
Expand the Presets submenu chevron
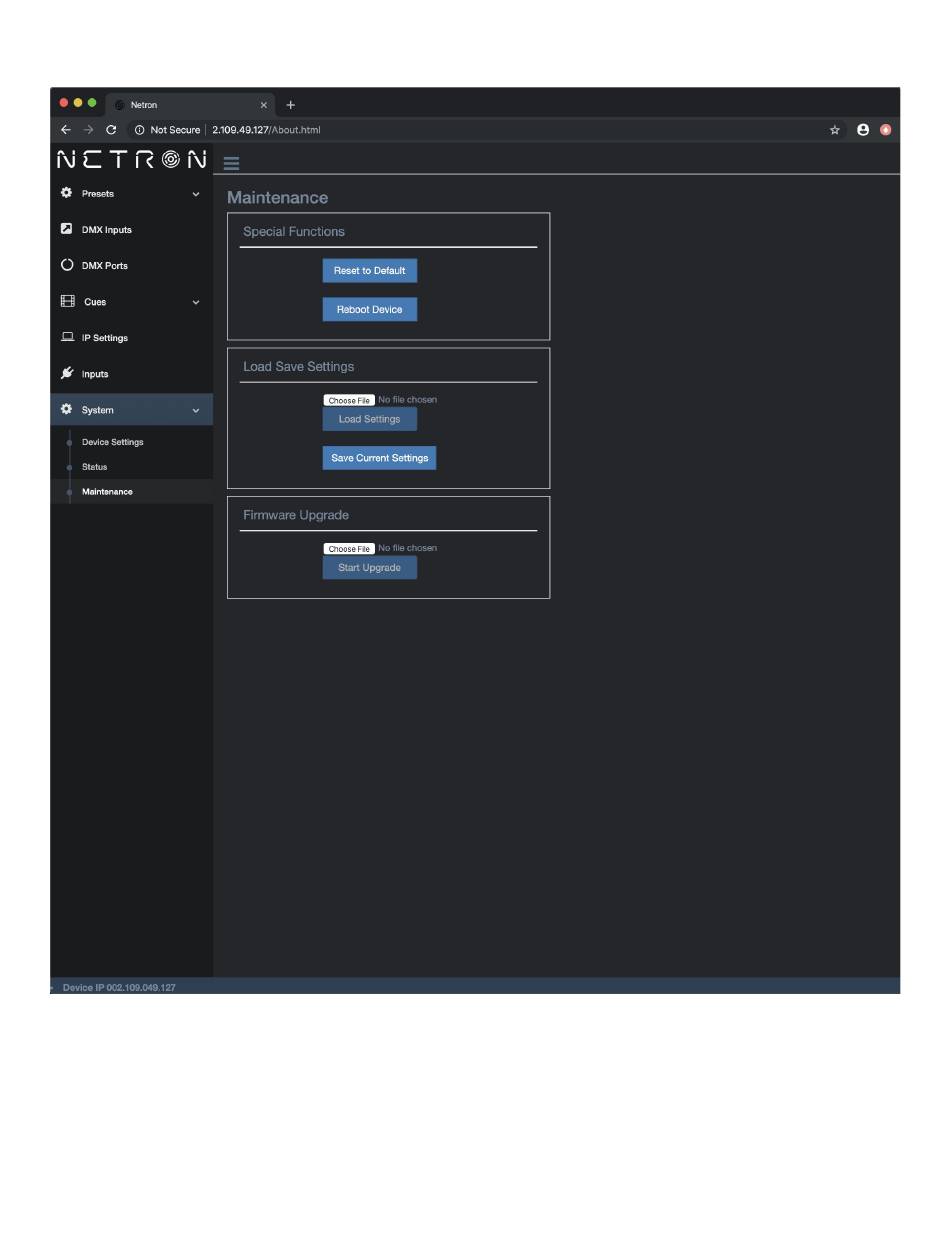(196, 194)
